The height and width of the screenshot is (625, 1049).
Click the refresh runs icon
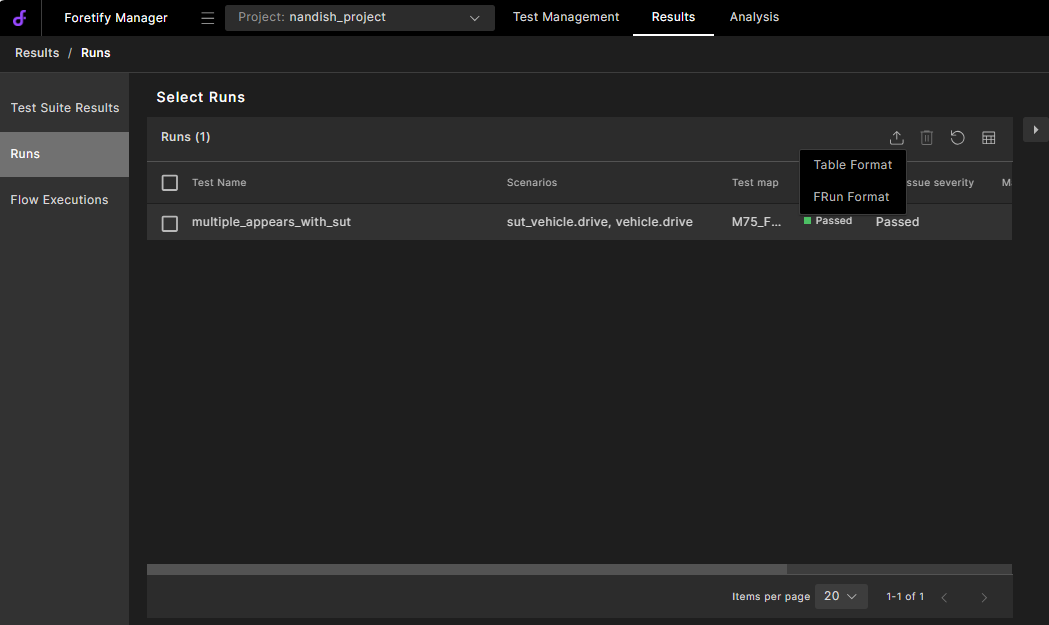pyautogui.click(x=958, y=138)
